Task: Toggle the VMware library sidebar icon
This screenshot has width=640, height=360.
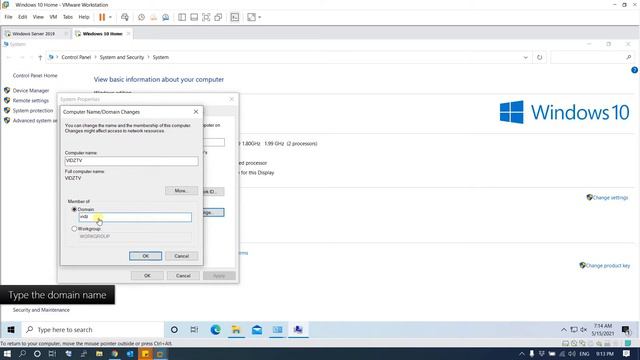Action: [182, 17]
